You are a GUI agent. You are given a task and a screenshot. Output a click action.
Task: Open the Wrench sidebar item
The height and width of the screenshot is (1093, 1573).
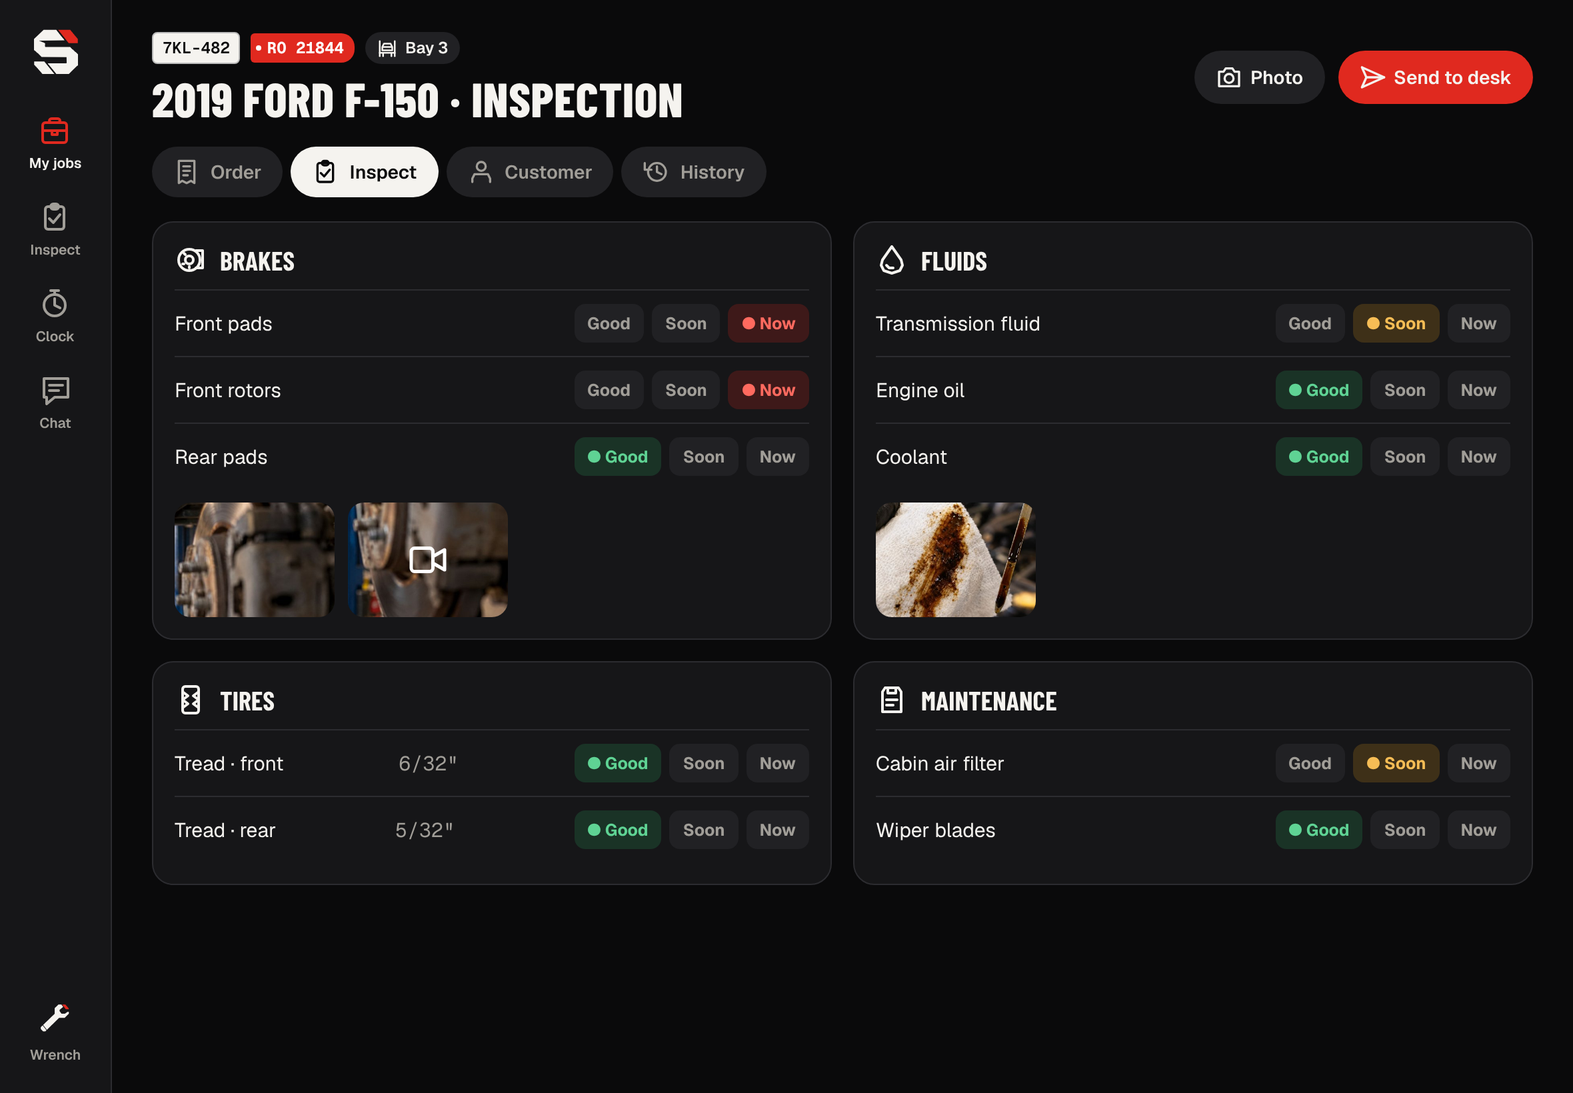[x=55, y=1033]
